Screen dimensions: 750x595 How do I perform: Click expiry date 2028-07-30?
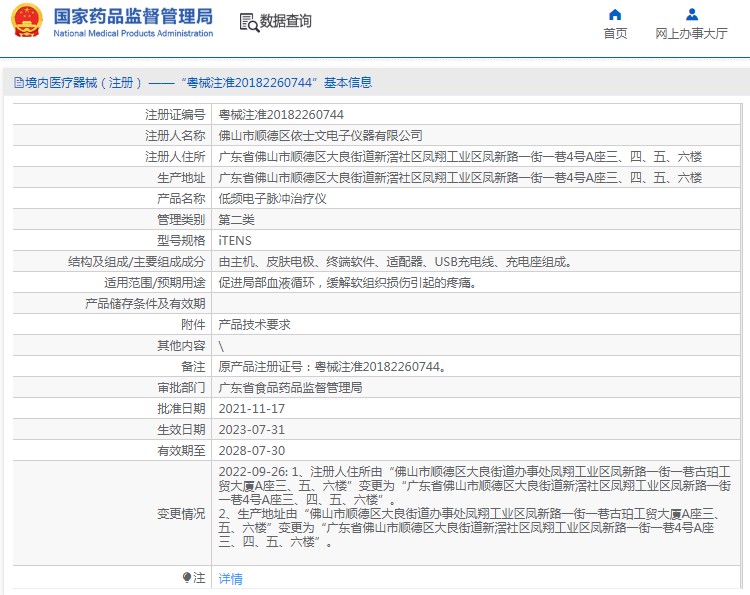click(x=251, y=451)
